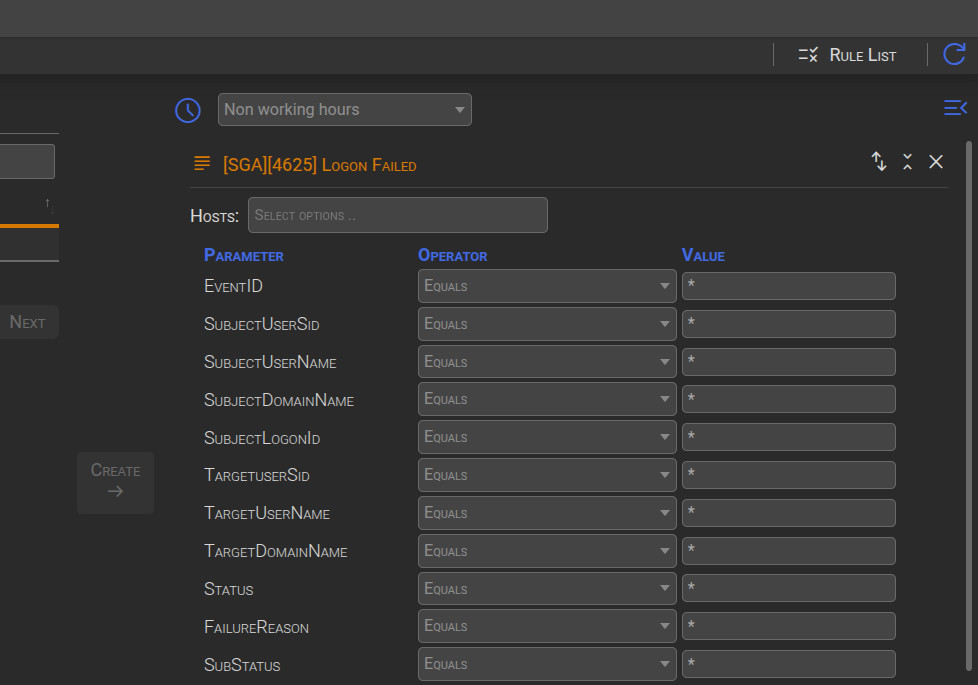Open the SubjectLogonId operator dropdown
This screenshot has width=978, height=685.
tap(547, 437)
